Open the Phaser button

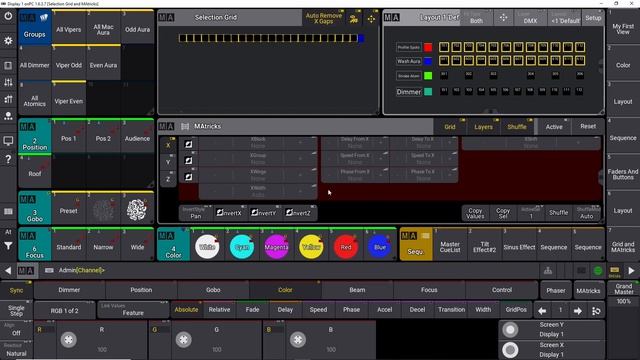click(556, 291)
